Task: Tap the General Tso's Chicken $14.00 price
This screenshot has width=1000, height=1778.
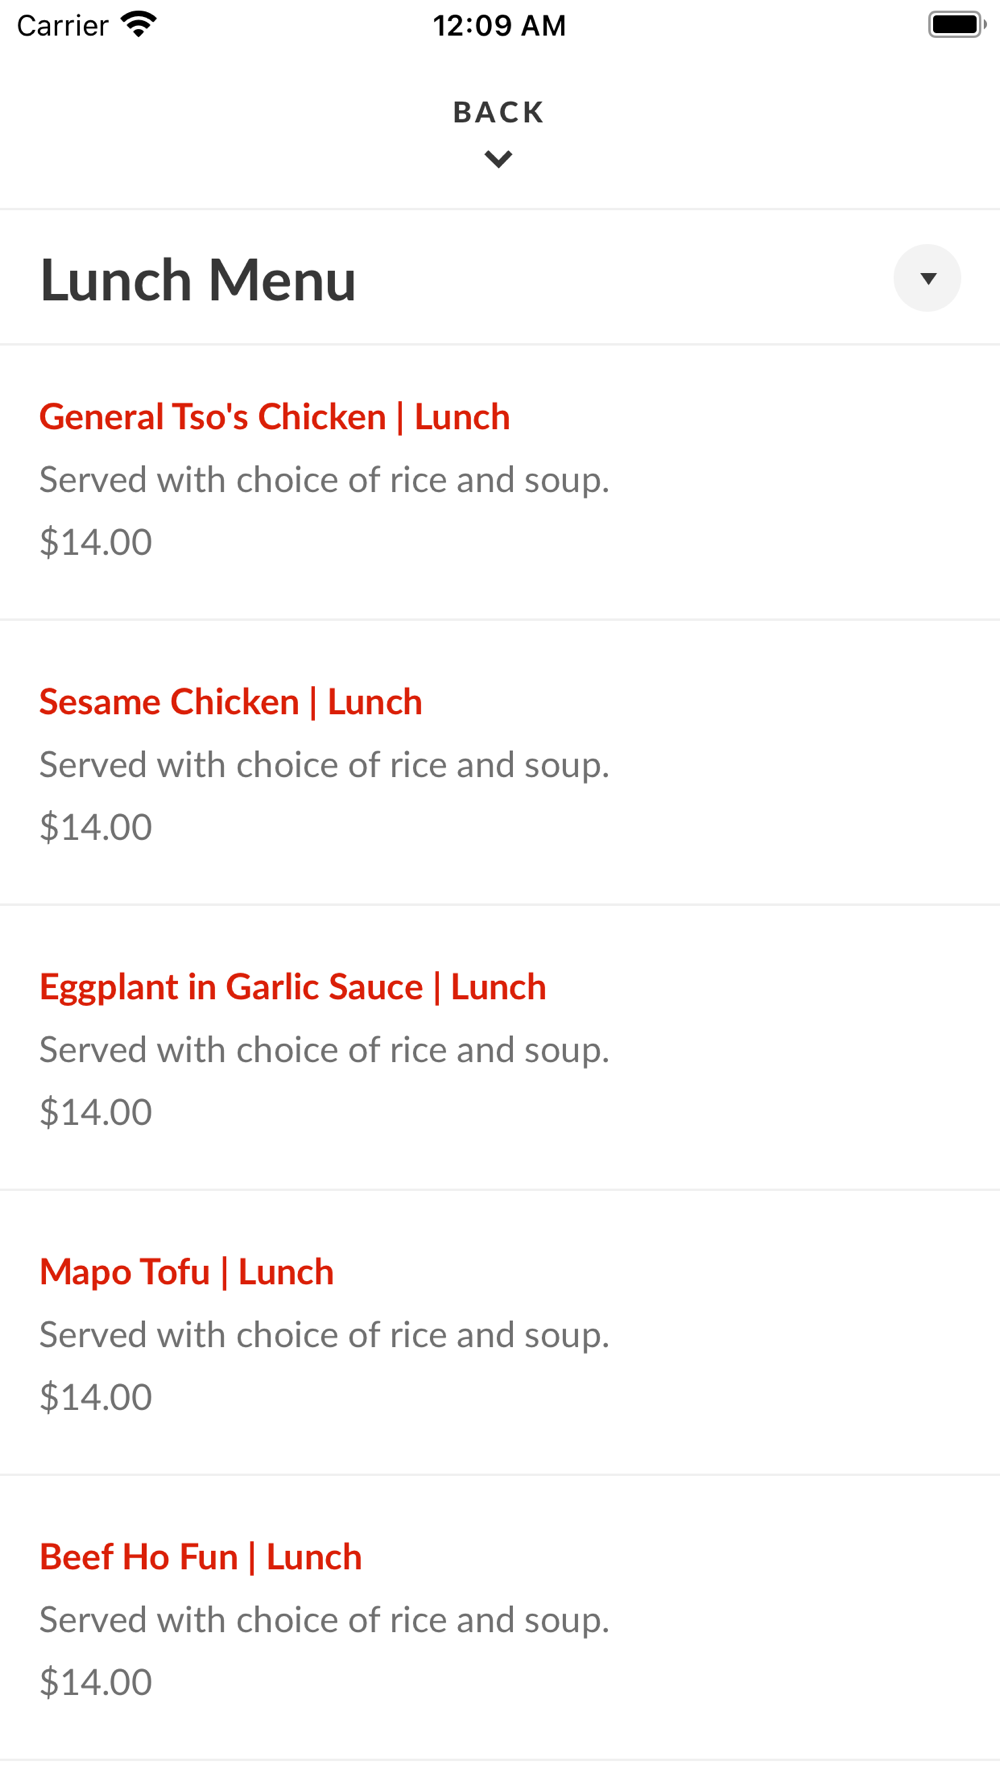Action: click(96, 542)
